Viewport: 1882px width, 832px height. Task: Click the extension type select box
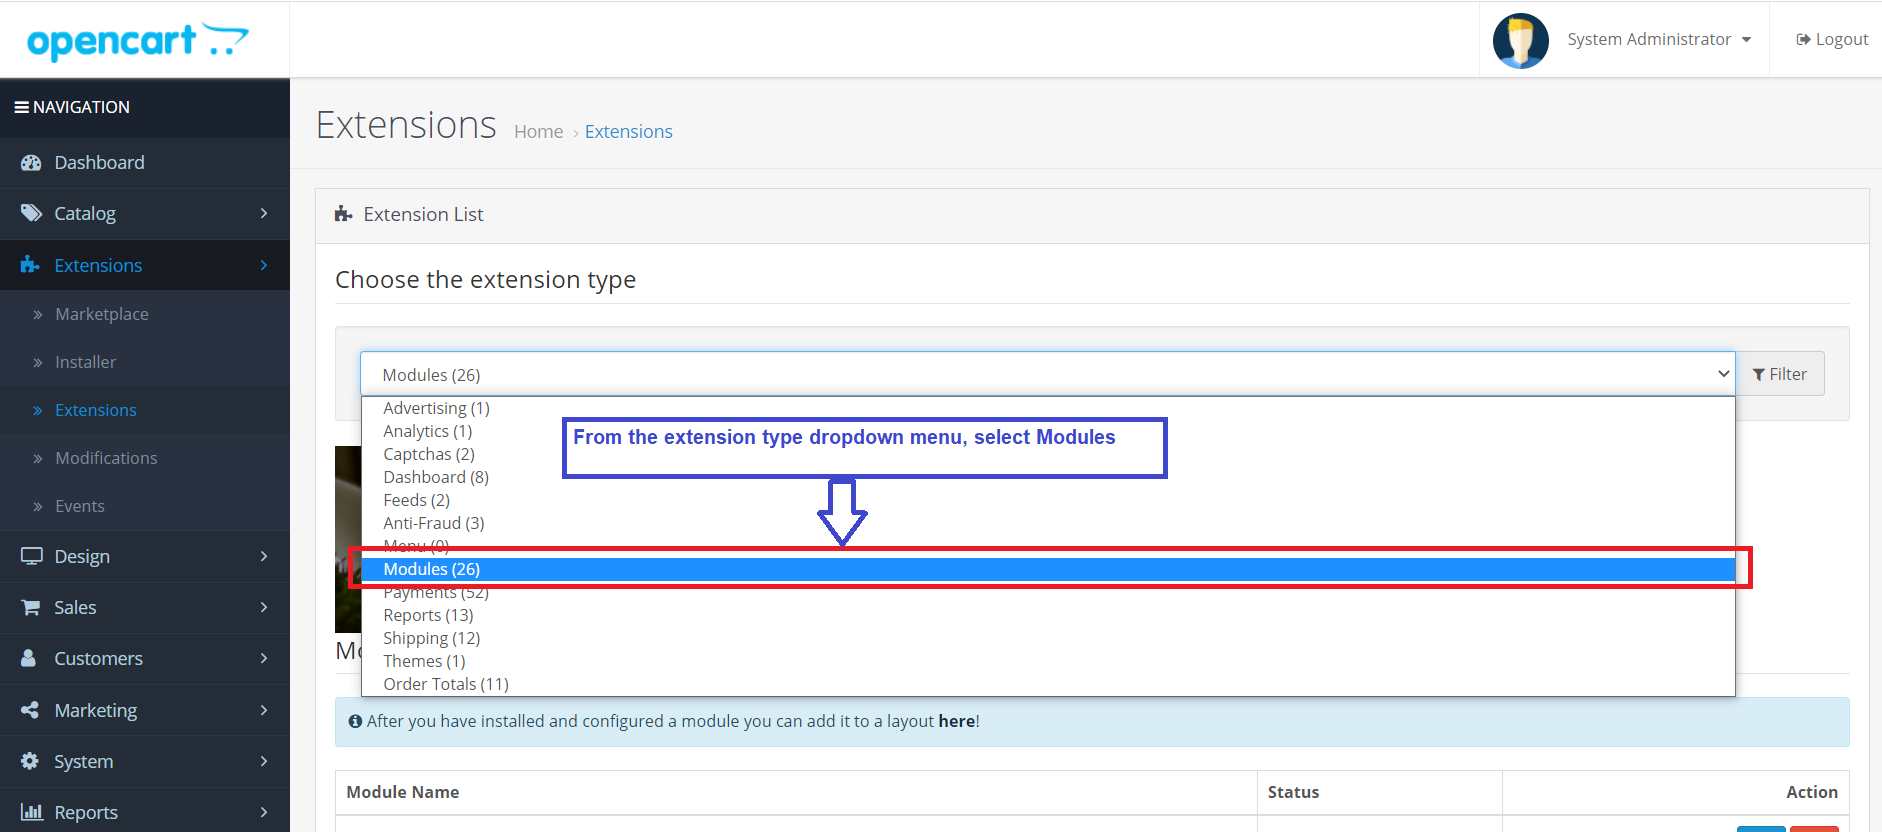(1047, 374)
